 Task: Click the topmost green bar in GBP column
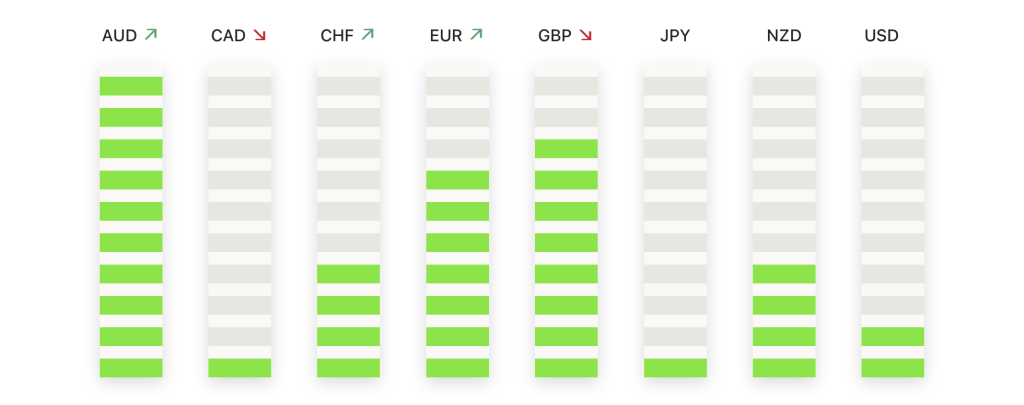click(x=566, y=149)
